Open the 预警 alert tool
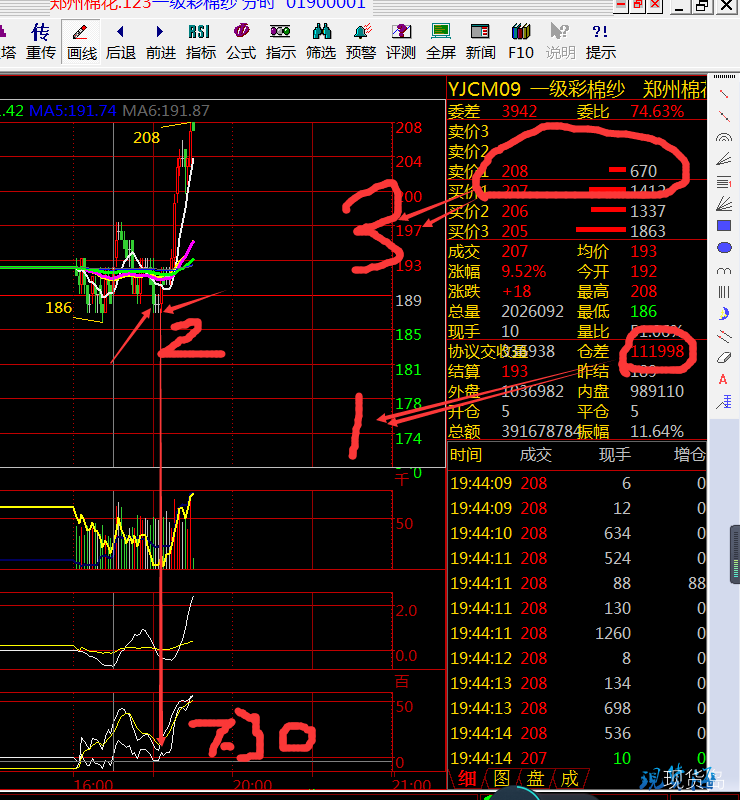The height and width of the screenshot is (800, 740). (361, 41)
